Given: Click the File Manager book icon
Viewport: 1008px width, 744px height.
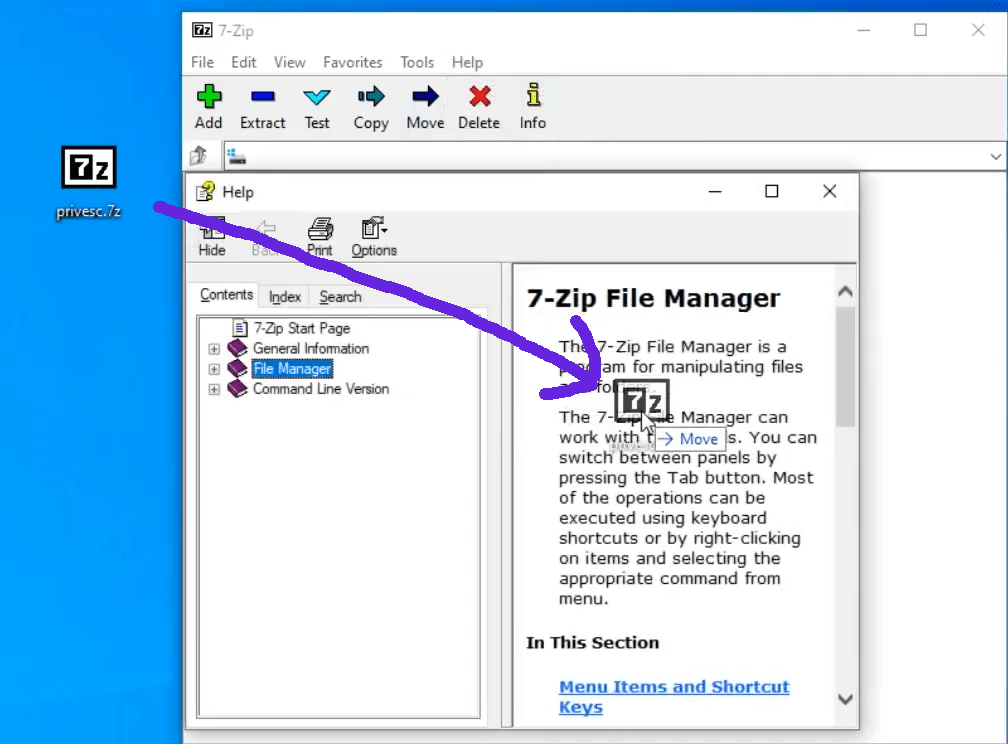Looking at the screenshot, I should point(237,368).
